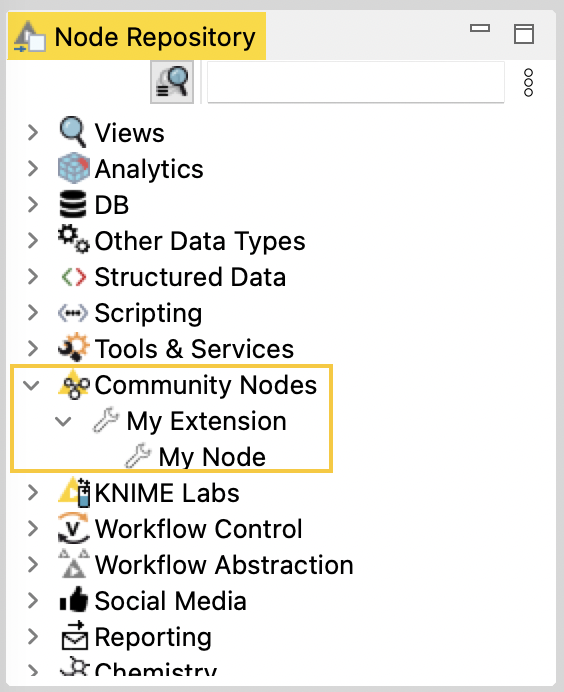The image size is (564, 692).
Task: Click the Structured Data angle brackets icon
Action: pos(74,277)
